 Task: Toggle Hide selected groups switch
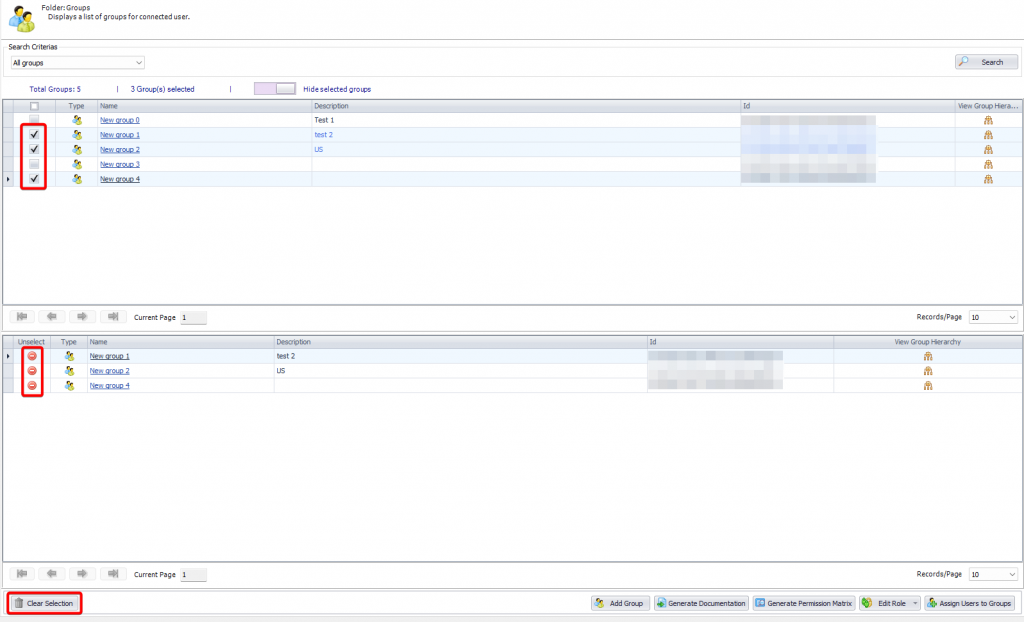click(275, 89)
